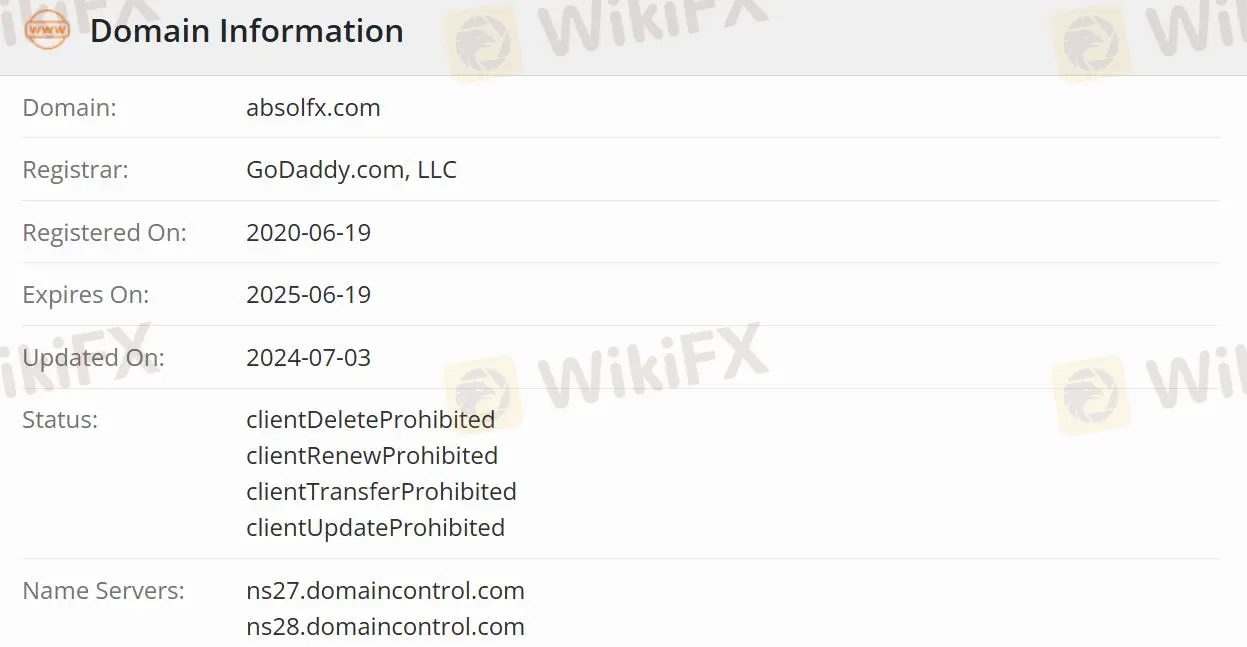
Task: Click the clientDeleteProhibited status
Action: [x=370, y=420]
